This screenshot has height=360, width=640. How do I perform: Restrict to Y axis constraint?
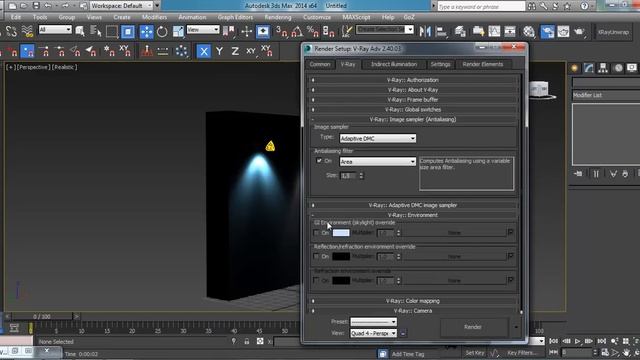pos(219,51)
